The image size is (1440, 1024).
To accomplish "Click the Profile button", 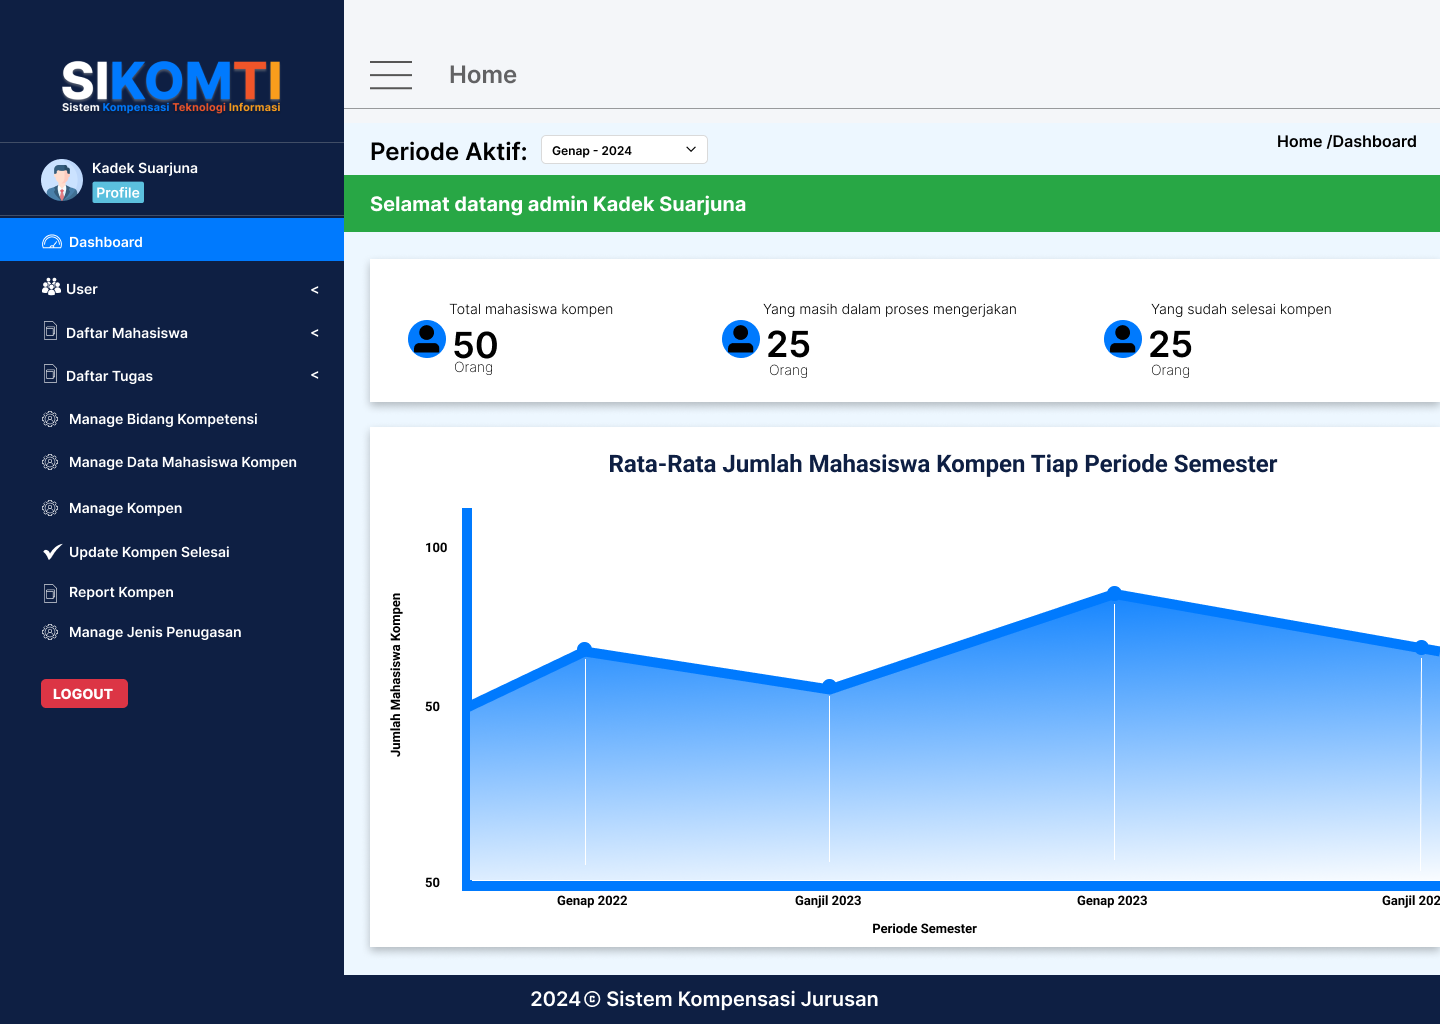I will pyautogui.click(x=118, y=193).
